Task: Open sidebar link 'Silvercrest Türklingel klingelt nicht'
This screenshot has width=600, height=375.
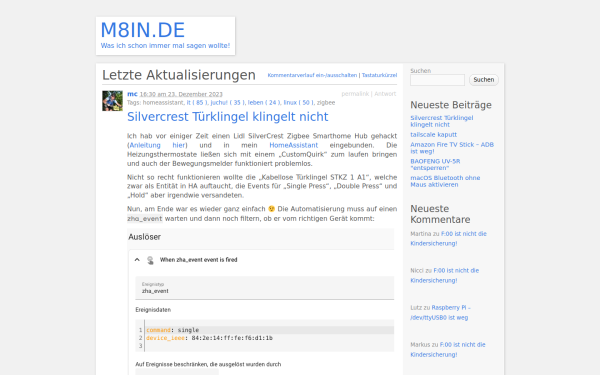Action: click(x=442, y=121)
